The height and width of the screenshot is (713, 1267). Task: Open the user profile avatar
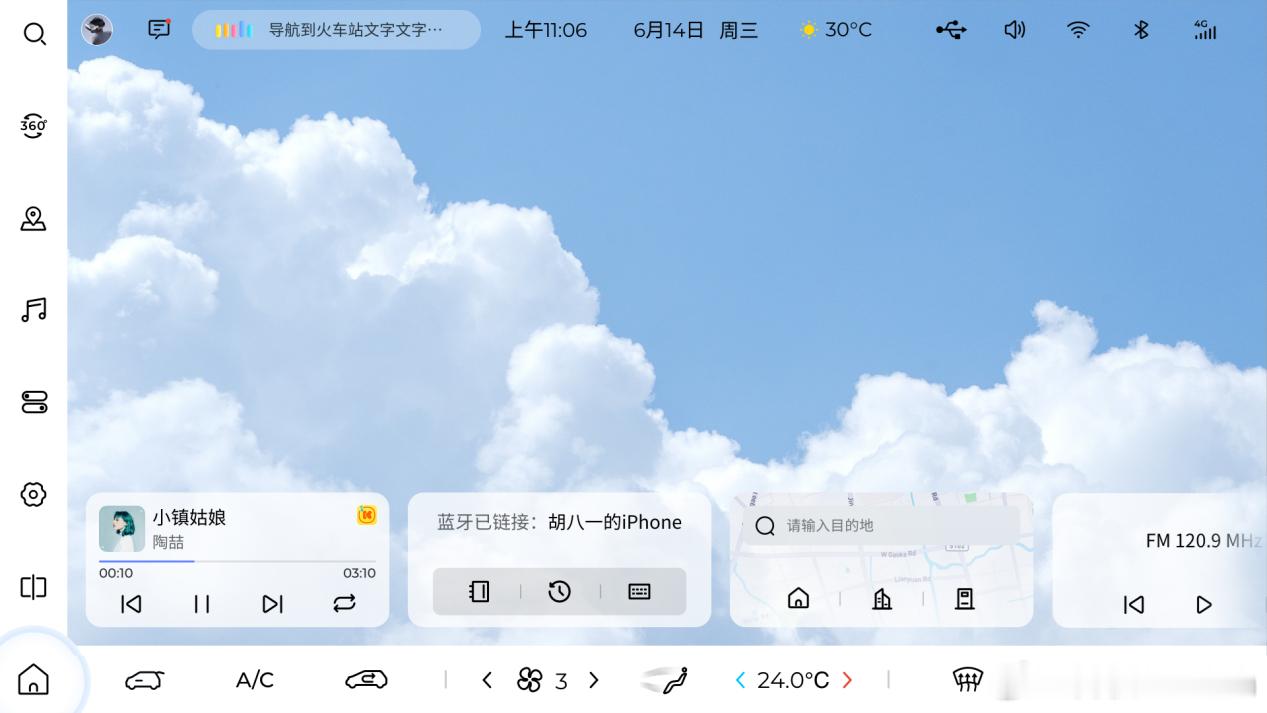tap(97, 30)
